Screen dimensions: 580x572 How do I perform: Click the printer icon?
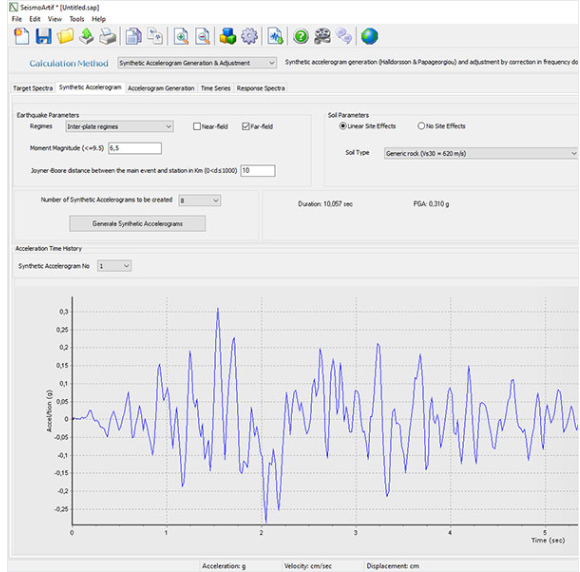[x=108, y=37]
